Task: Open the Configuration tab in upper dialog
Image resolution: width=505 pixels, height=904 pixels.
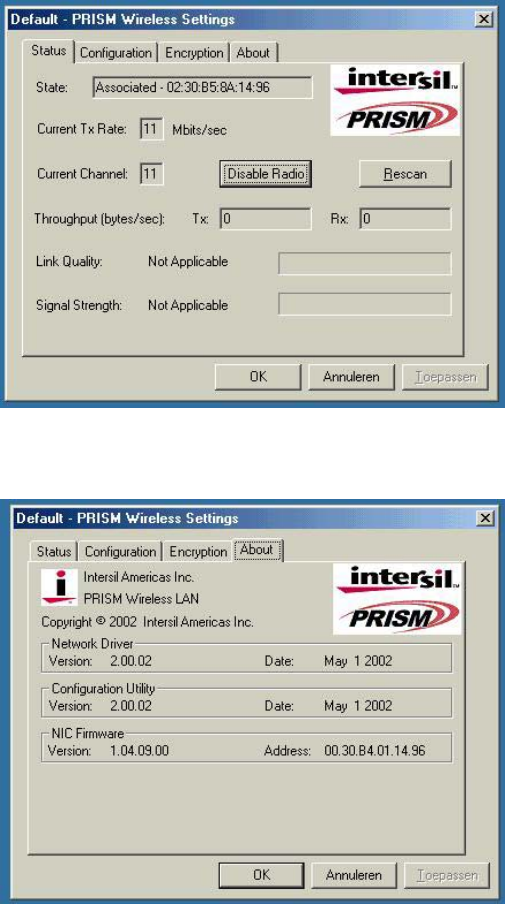Action: pos(116,53)
